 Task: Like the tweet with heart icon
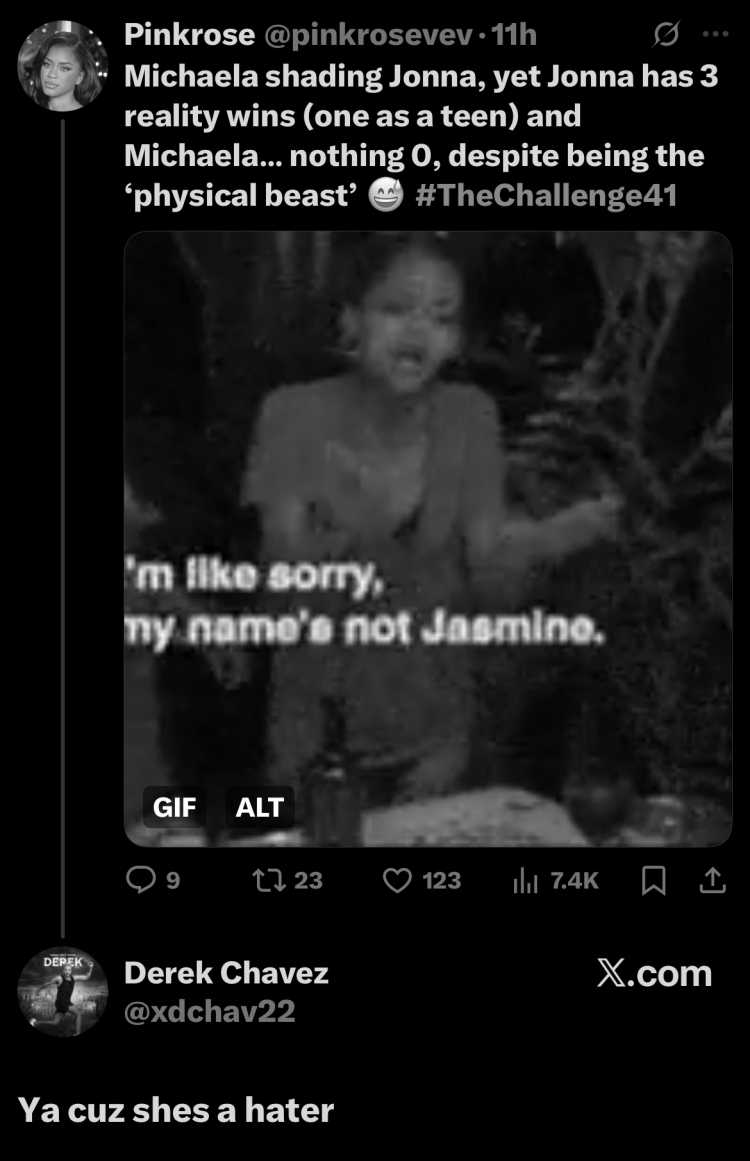click(421, 880)
